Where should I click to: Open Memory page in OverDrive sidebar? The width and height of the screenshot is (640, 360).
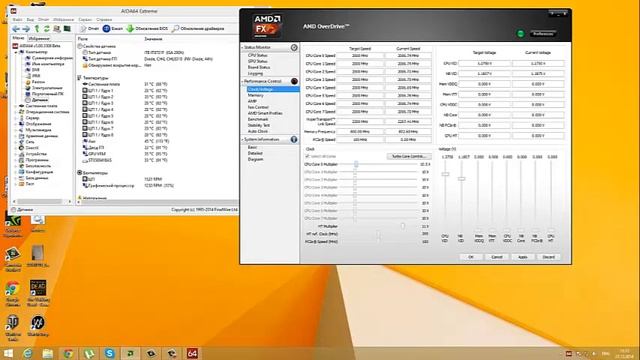(256, 95)
